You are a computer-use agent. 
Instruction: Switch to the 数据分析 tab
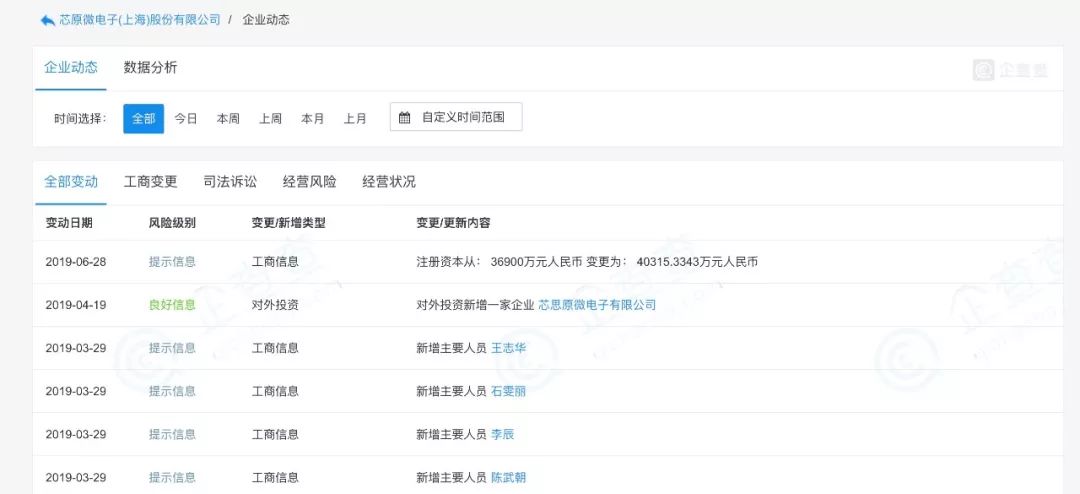coord(150,67)
